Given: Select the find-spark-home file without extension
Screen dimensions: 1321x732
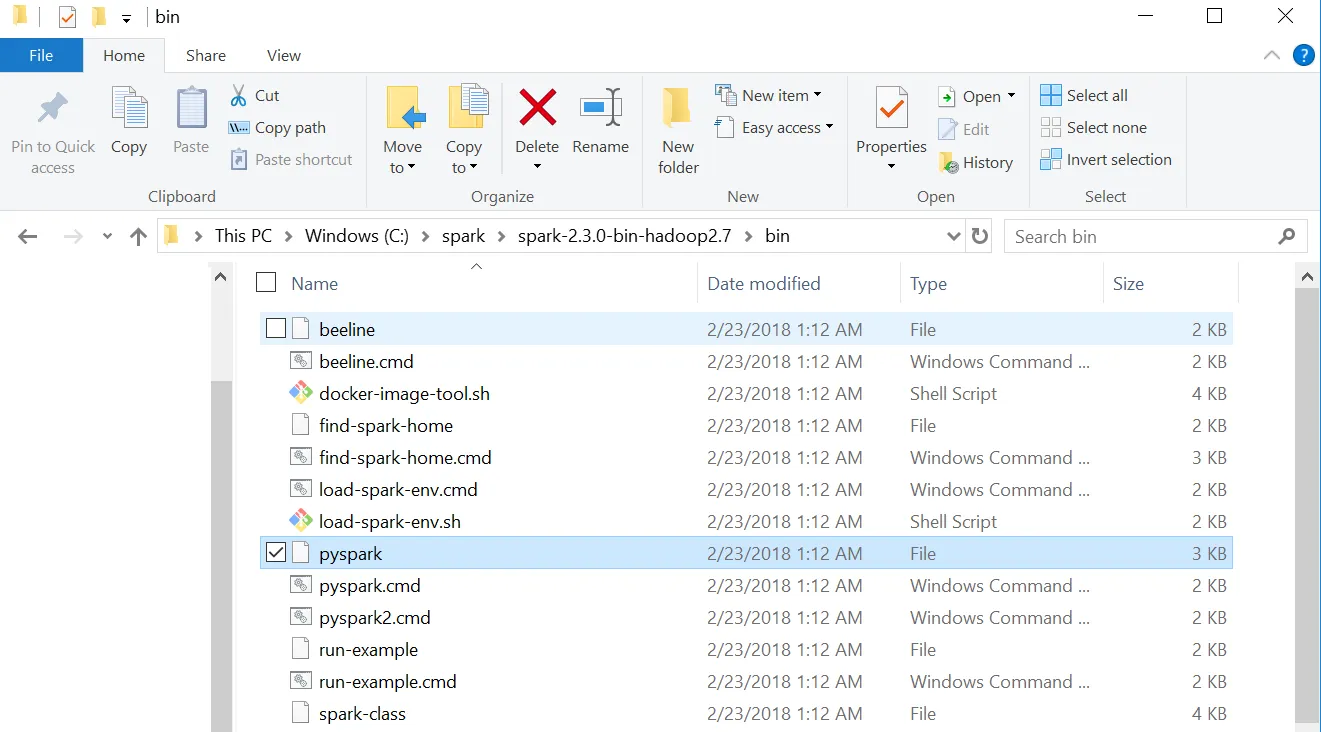Looking at the screenshot, I should tap(746, 426).
